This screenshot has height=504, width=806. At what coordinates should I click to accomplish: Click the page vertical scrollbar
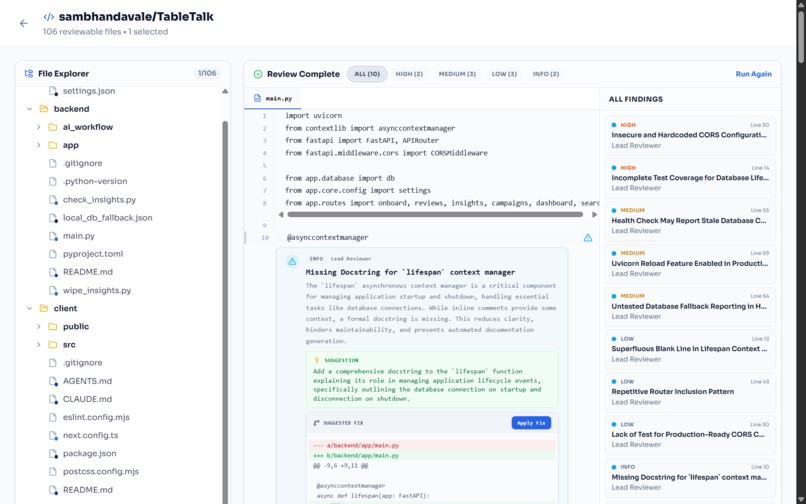pyautogui.click(x=801, y=36)
